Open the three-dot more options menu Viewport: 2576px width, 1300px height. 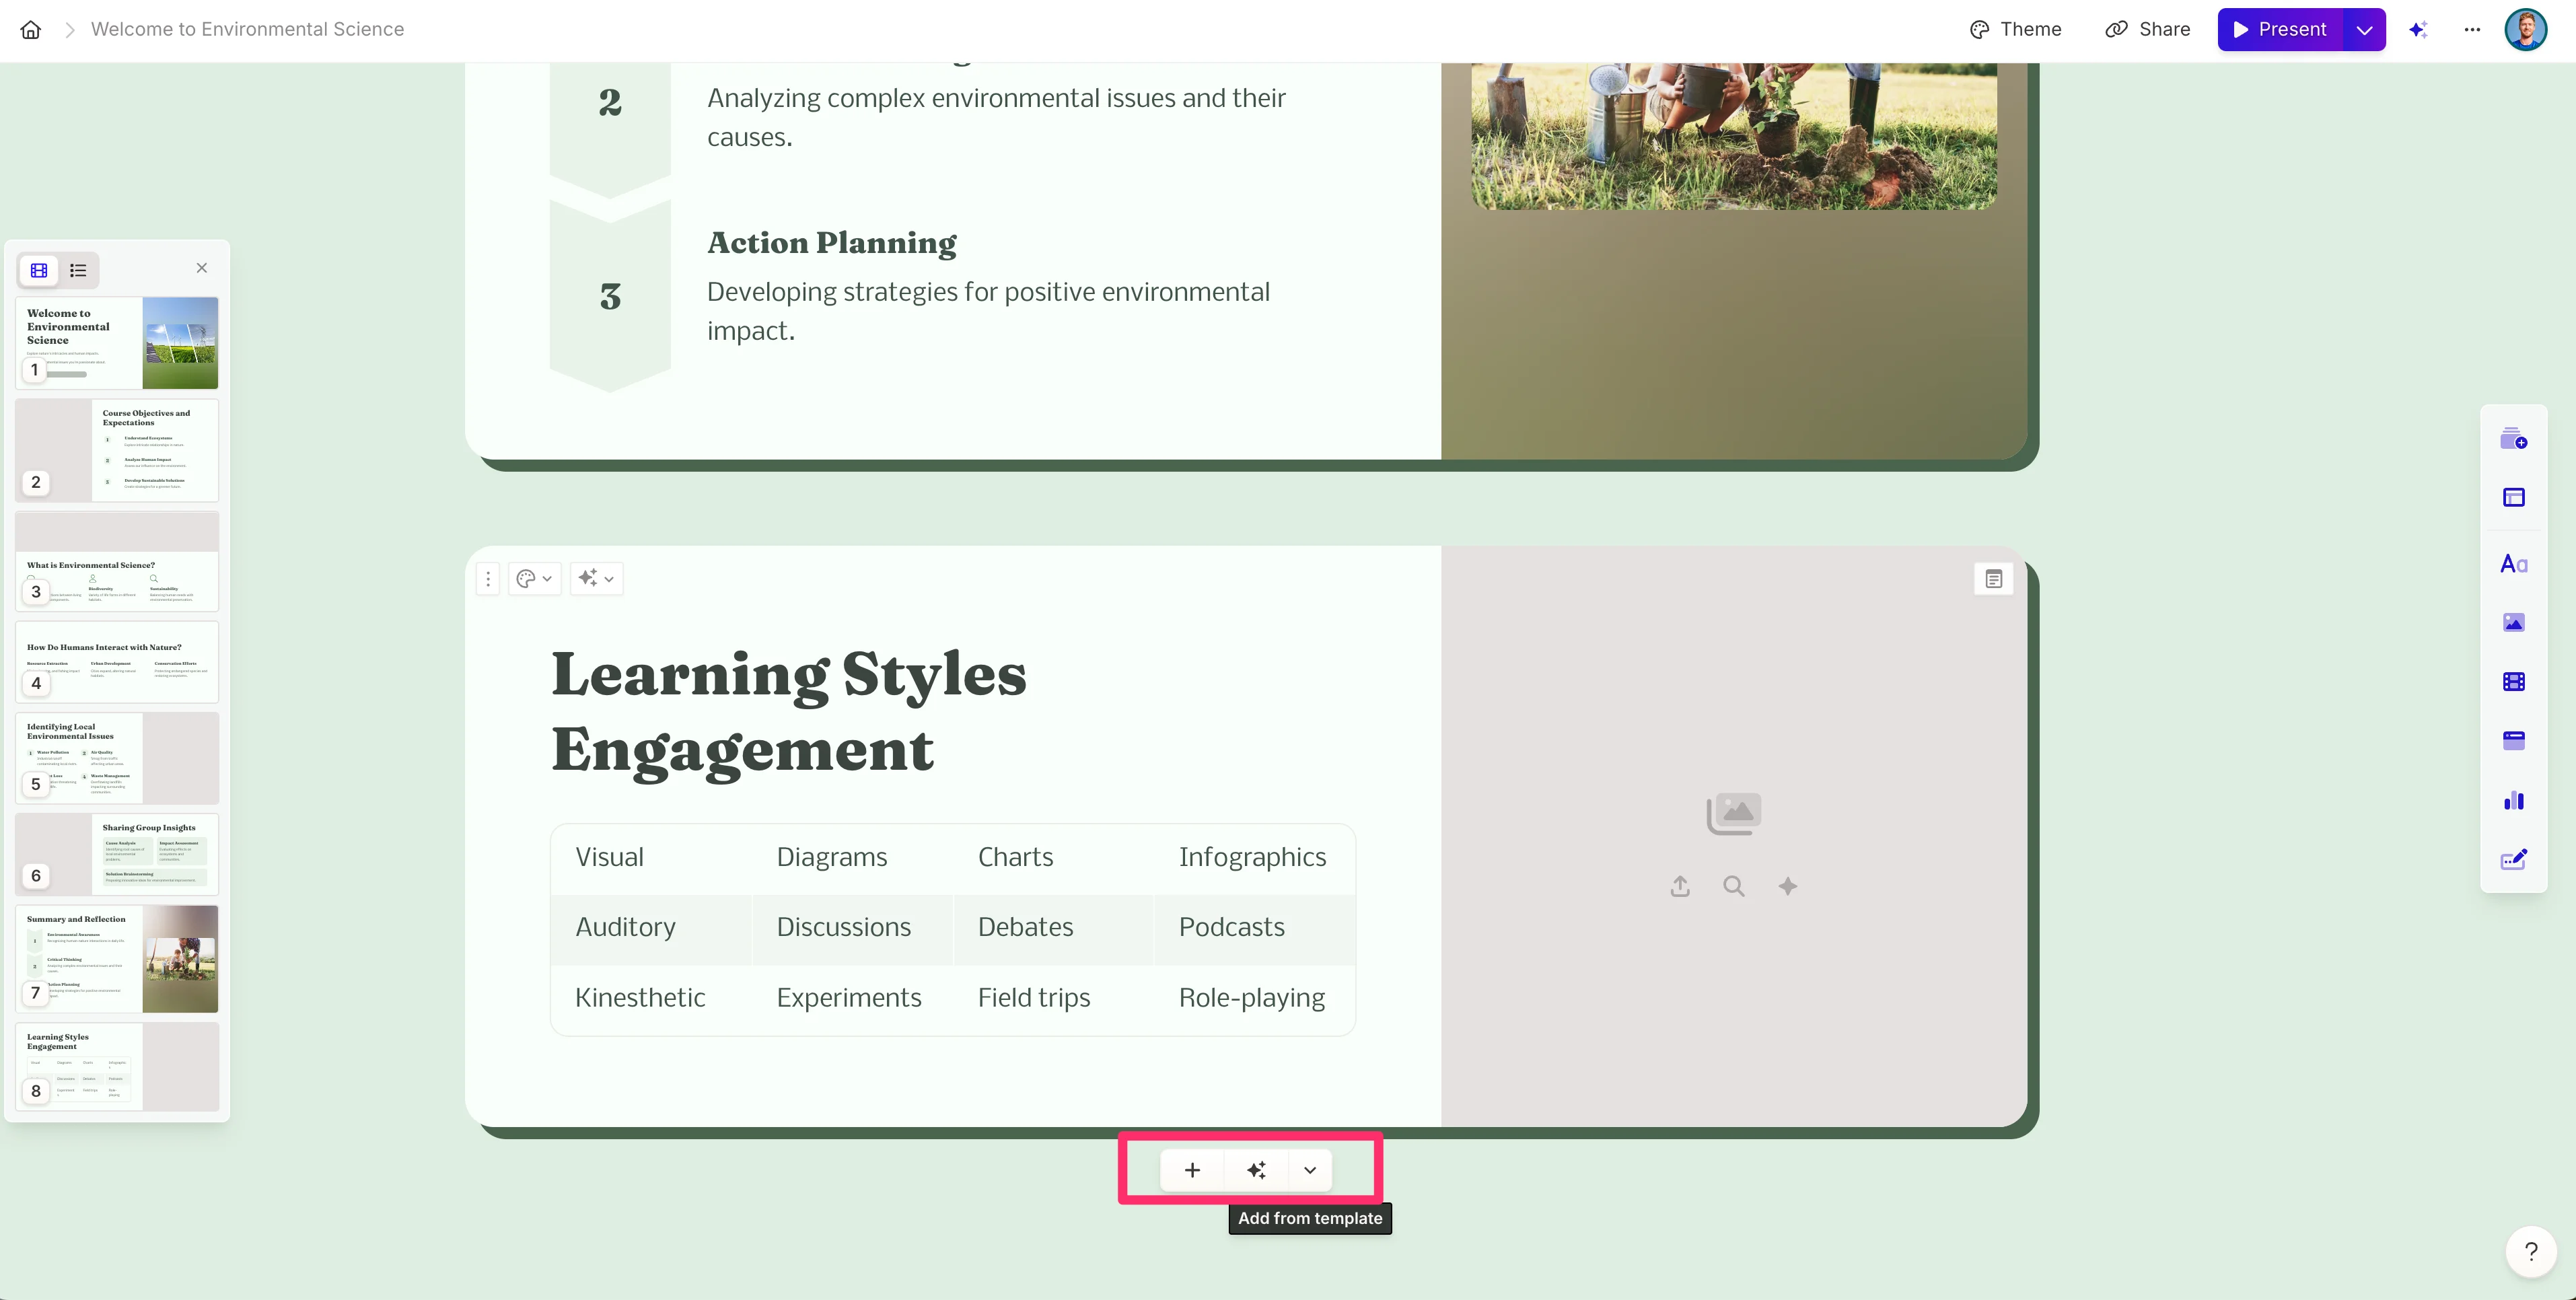point(2472,29)
